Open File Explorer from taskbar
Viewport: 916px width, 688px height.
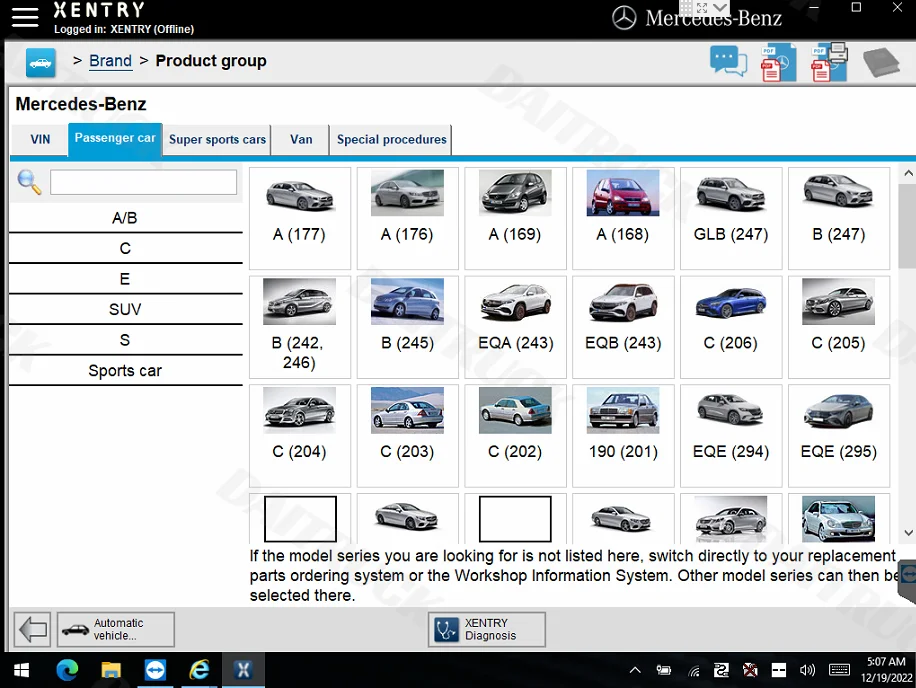tap(111, 670)
